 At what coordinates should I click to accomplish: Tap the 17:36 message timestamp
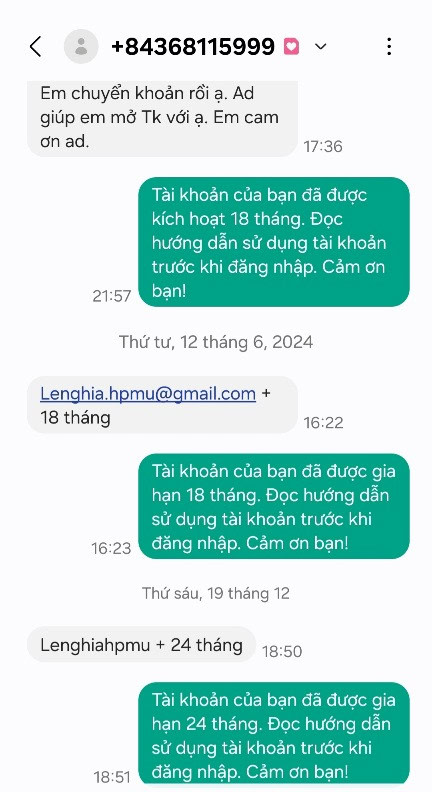323,146
